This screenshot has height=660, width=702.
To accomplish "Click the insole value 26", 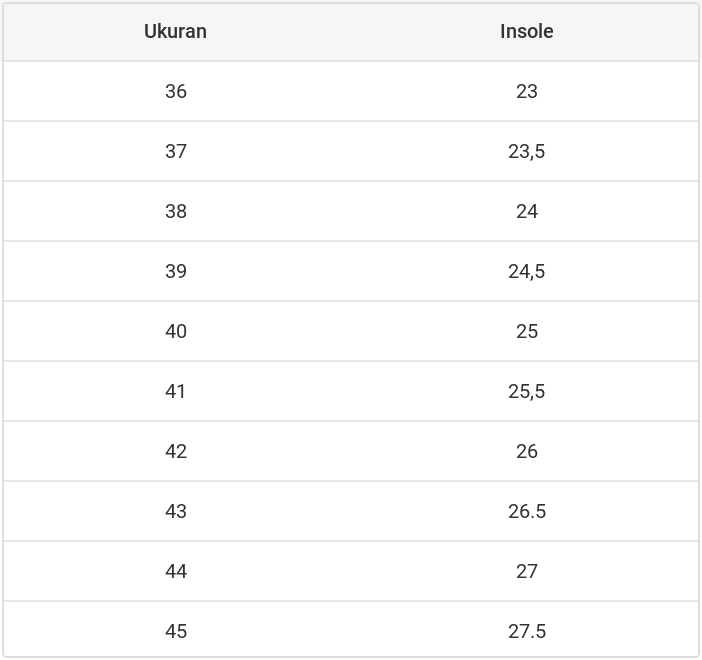I will [527, 451].
